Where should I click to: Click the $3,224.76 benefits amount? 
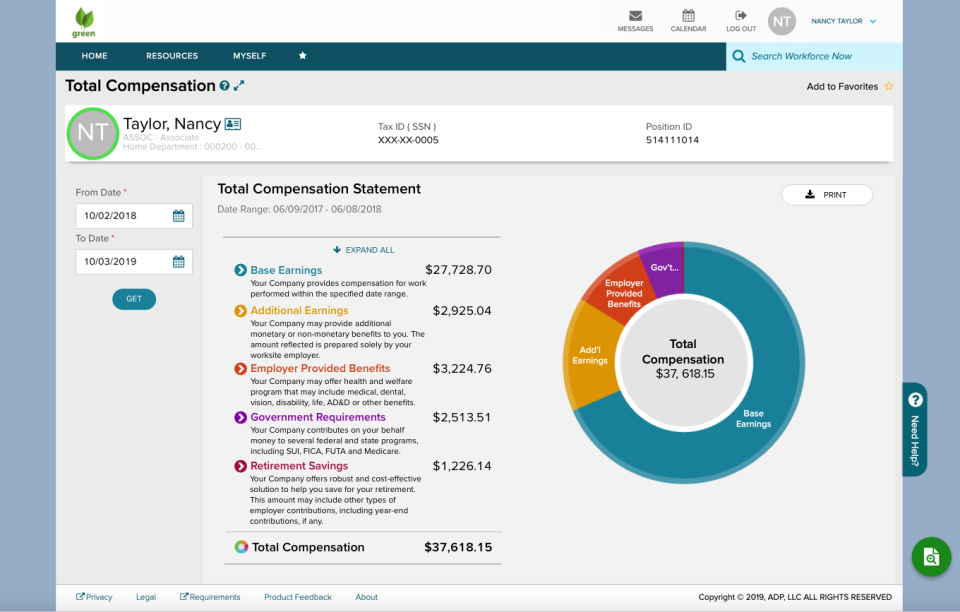point(462,368)
